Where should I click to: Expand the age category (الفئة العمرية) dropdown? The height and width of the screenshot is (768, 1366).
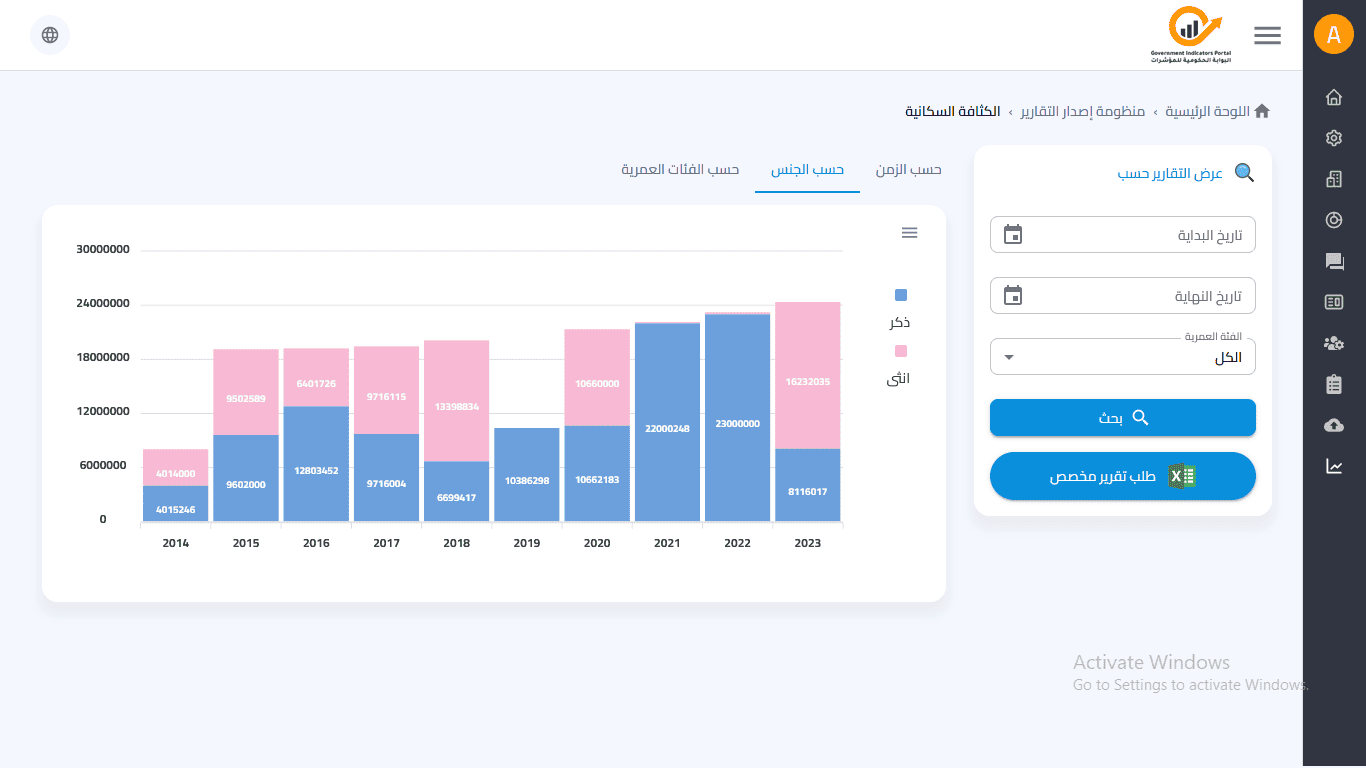click(x=1122, y=357)
